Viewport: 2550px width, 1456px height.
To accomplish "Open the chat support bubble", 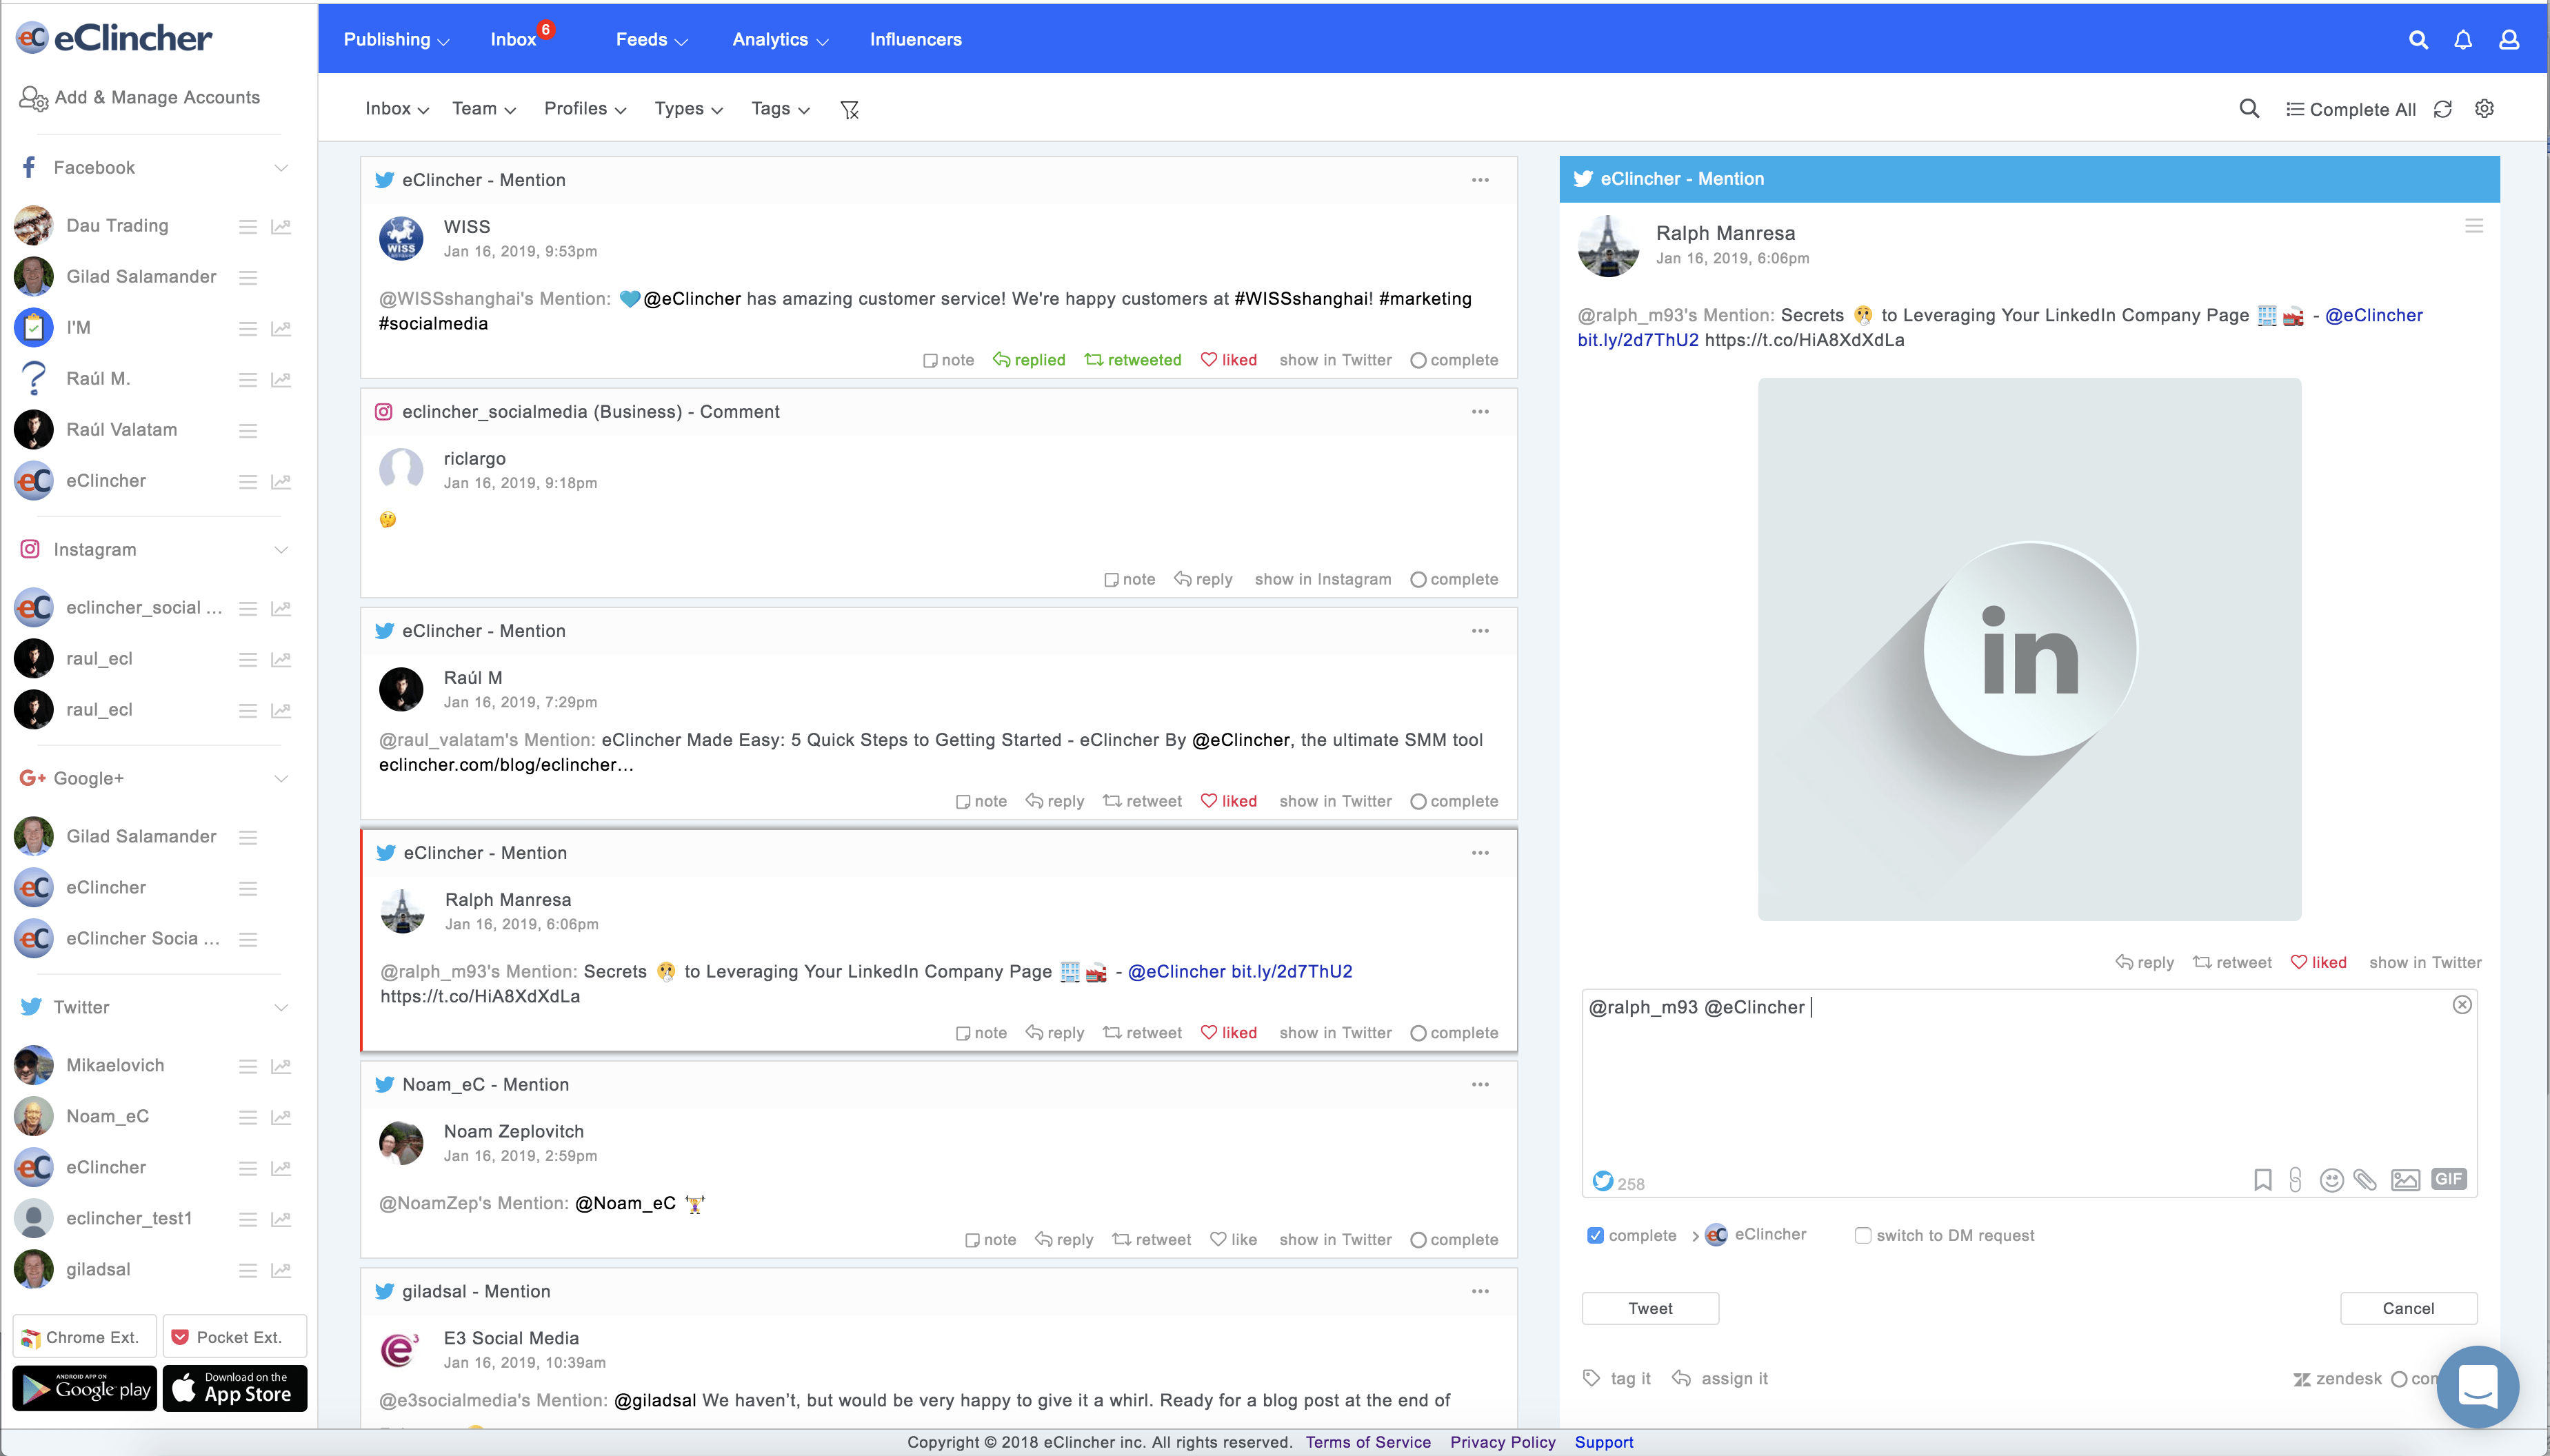I will click(x=2478, y=1386).
